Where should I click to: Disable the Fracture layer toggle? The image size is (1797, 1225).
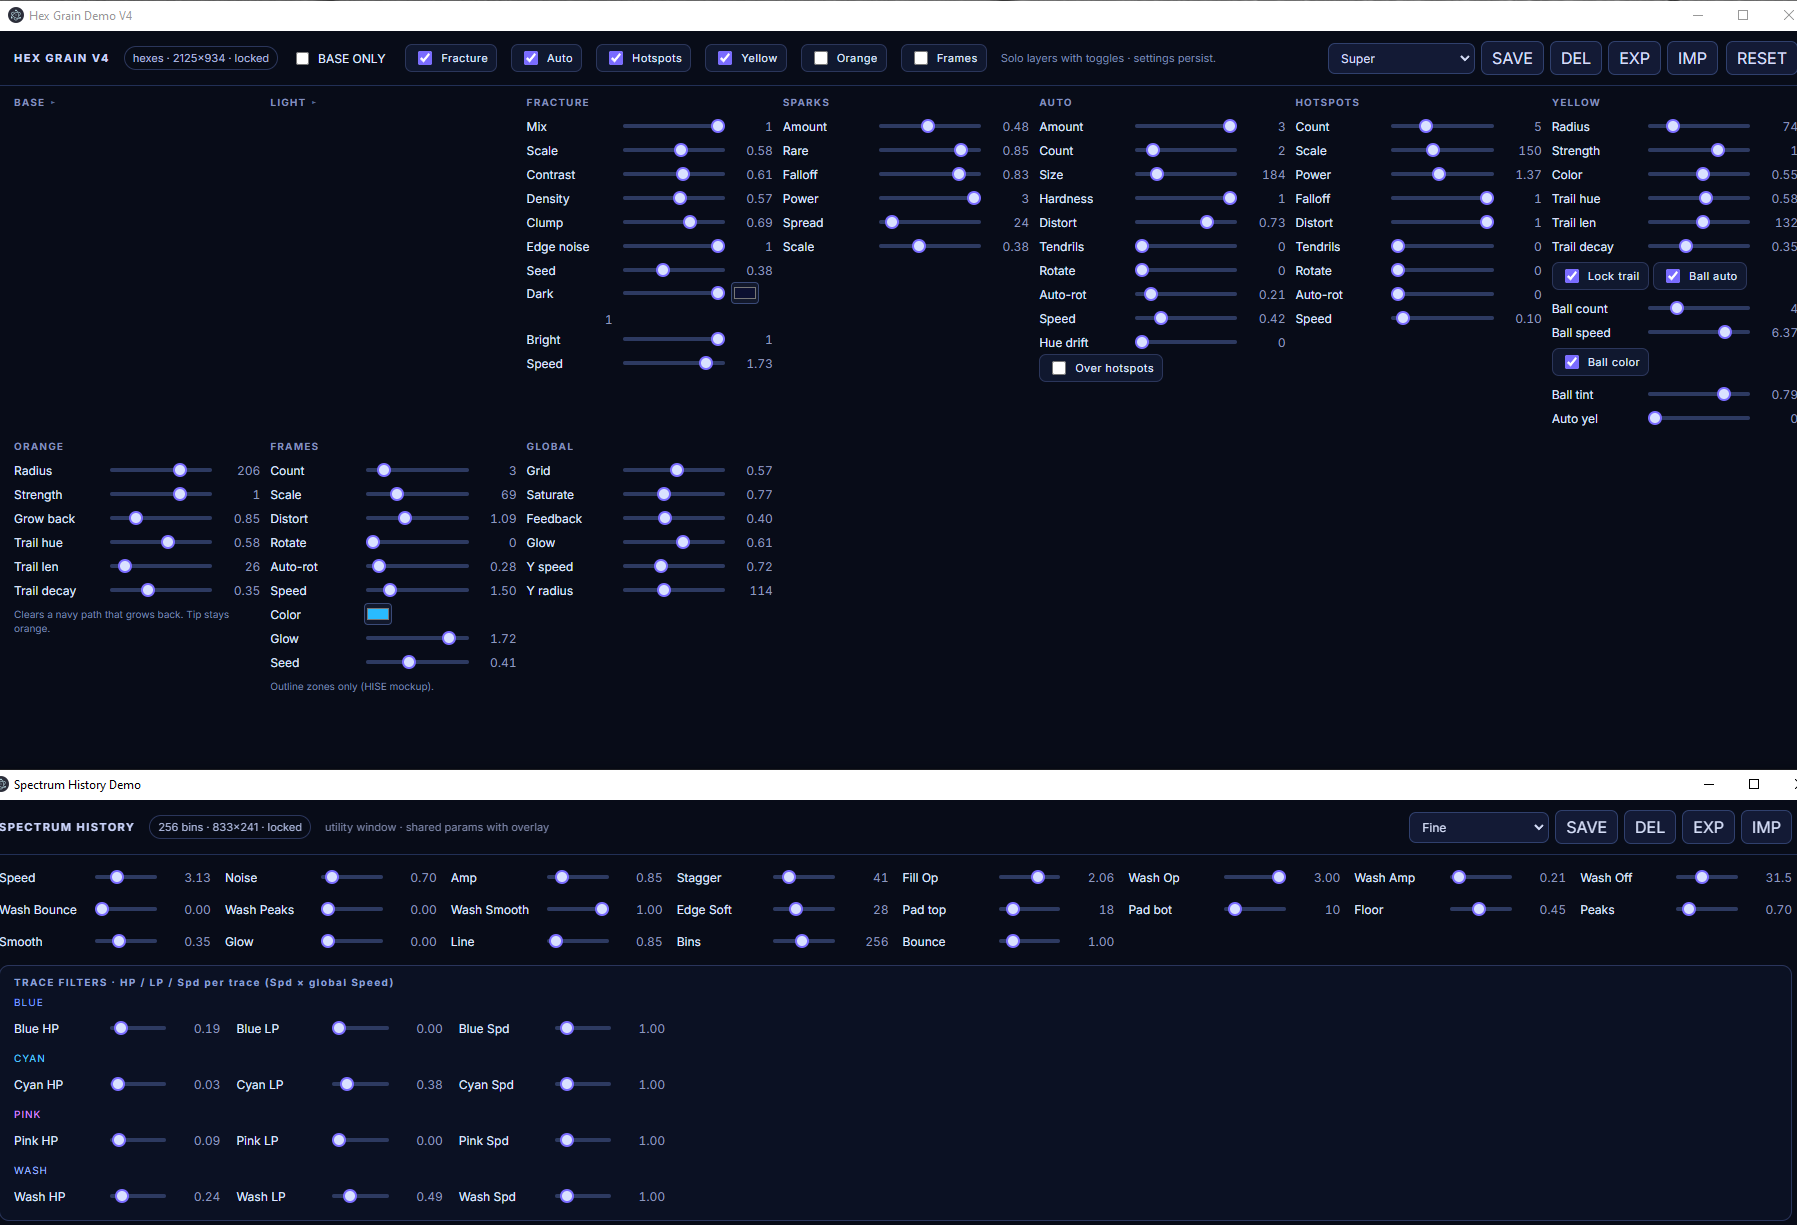click(425, 58)
